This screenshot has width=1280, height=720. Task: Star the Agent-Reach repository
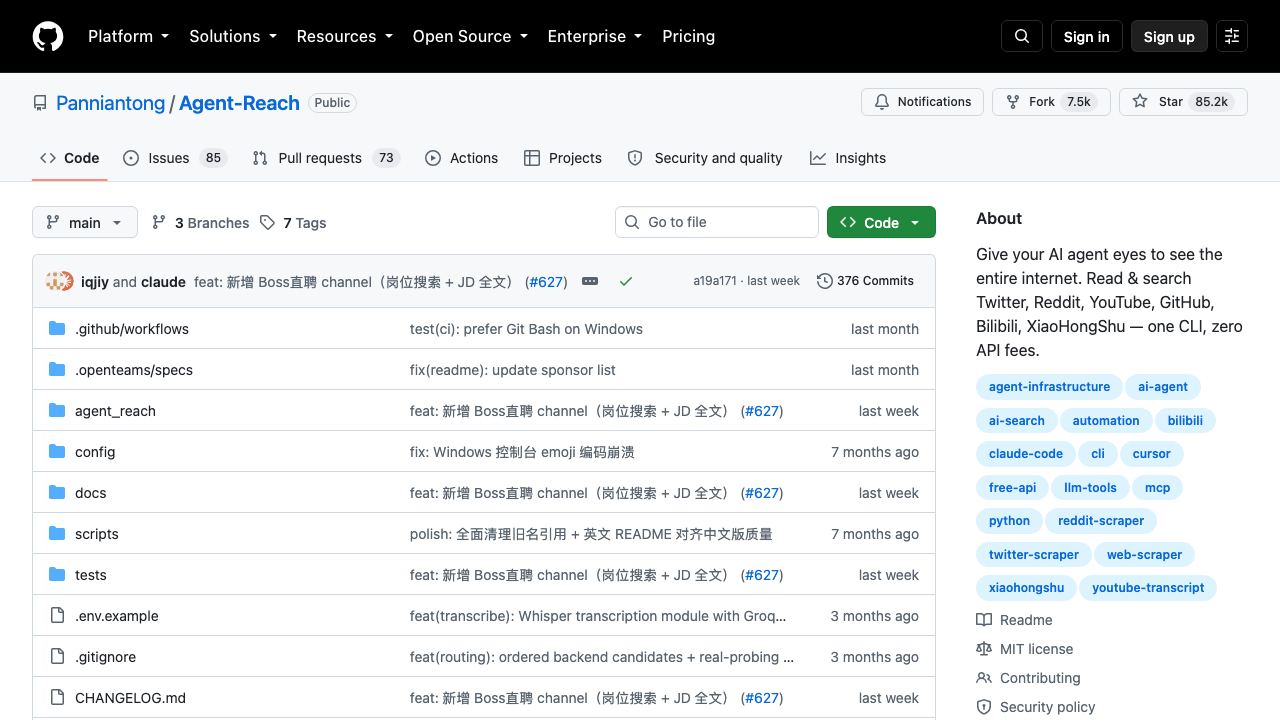click(1183, 102)
